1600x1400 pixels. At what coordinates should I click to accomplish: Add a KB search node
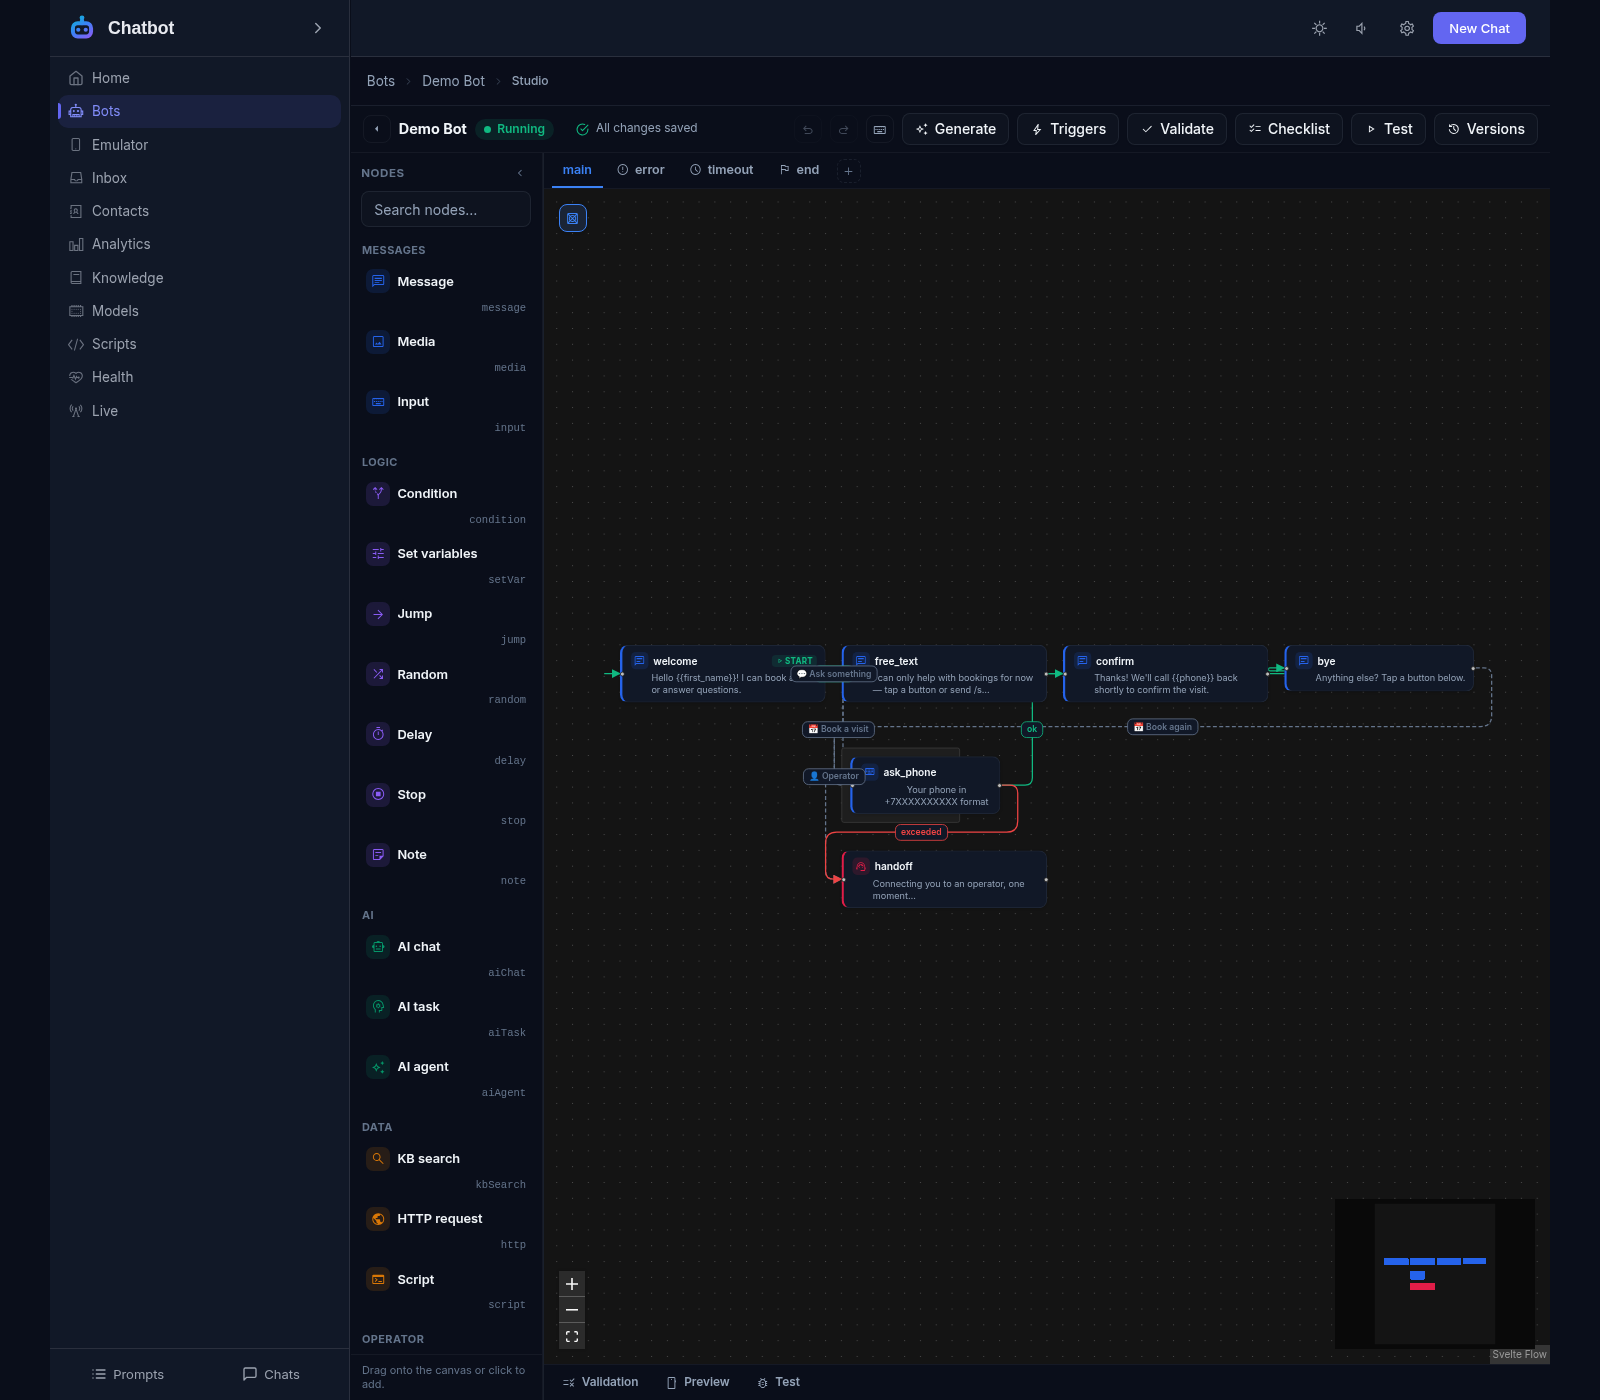pos(446,1170)
